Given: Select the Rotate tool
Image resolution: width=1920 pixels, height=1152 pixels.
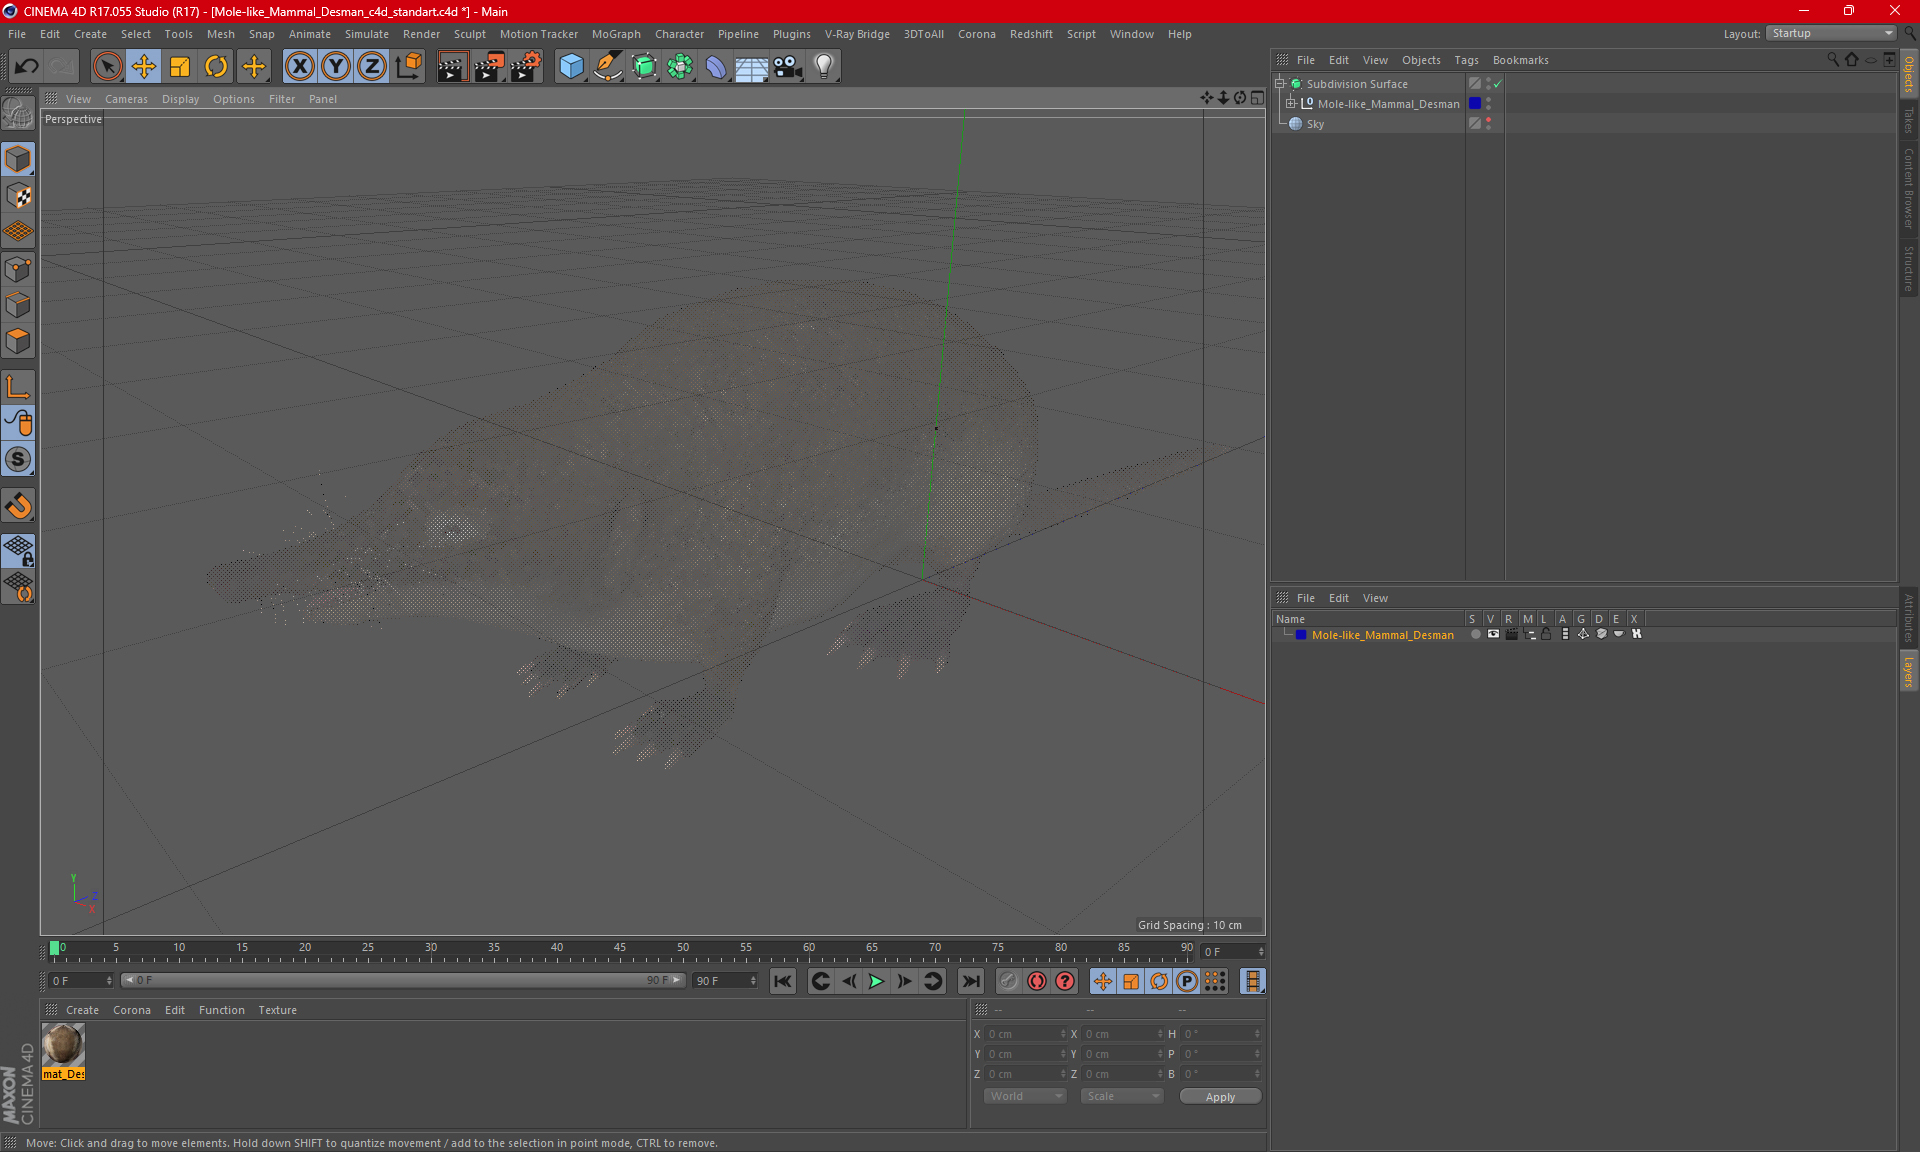Looking at the screenshot, I should [x=216, y=66].
